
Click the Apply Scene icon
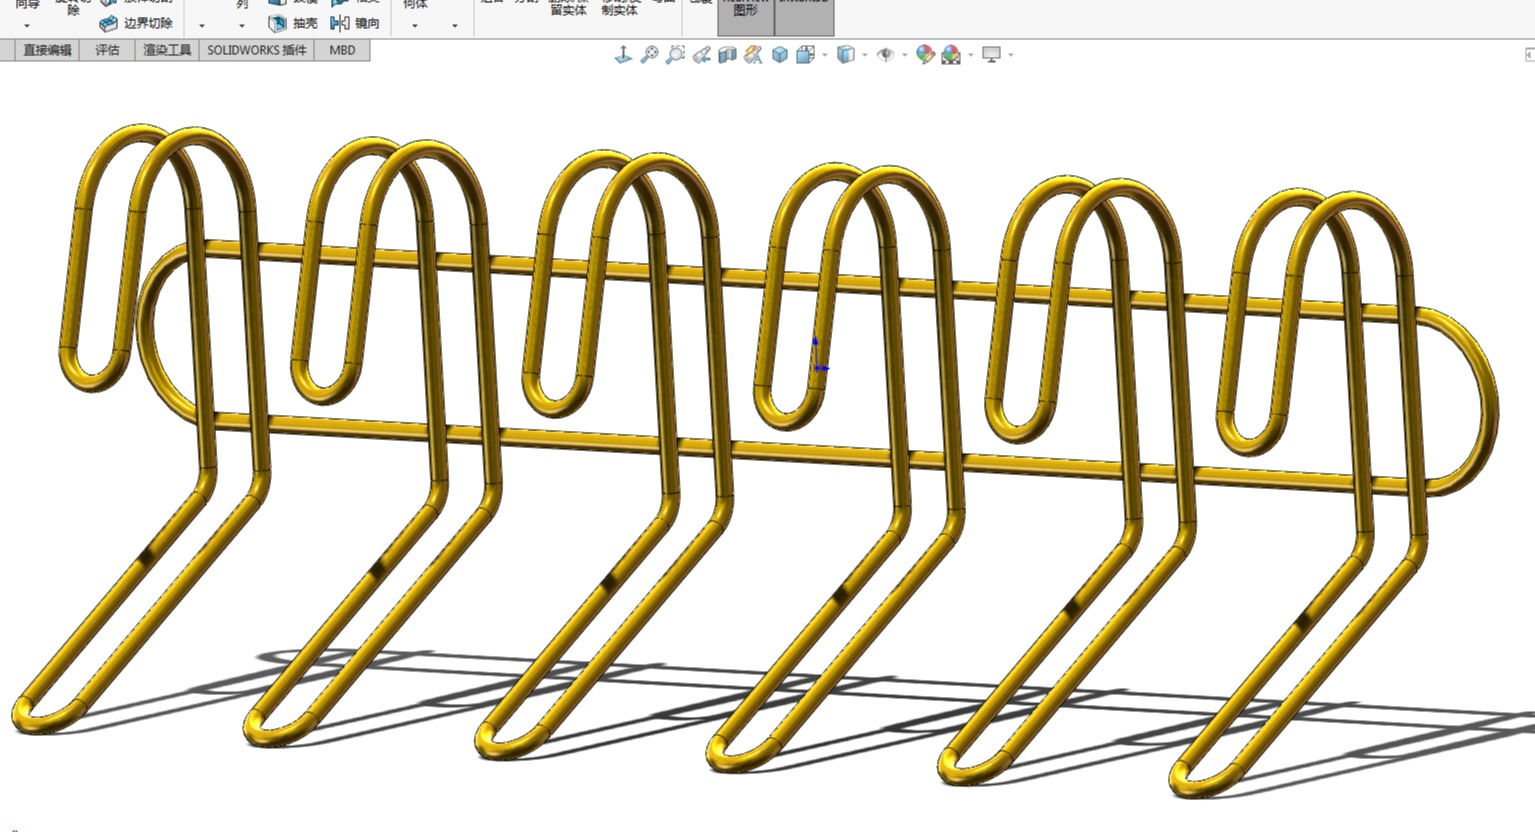[951, 55]
